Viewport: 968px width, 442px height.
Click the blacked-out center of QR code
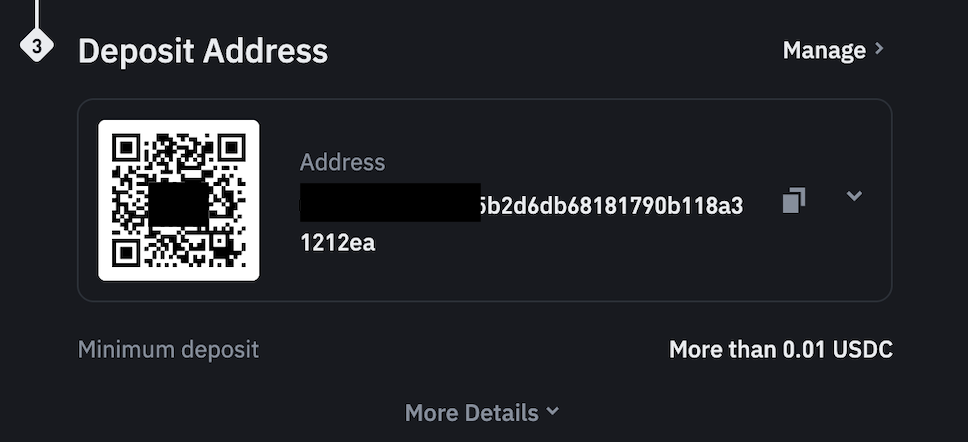click(178, 205)
